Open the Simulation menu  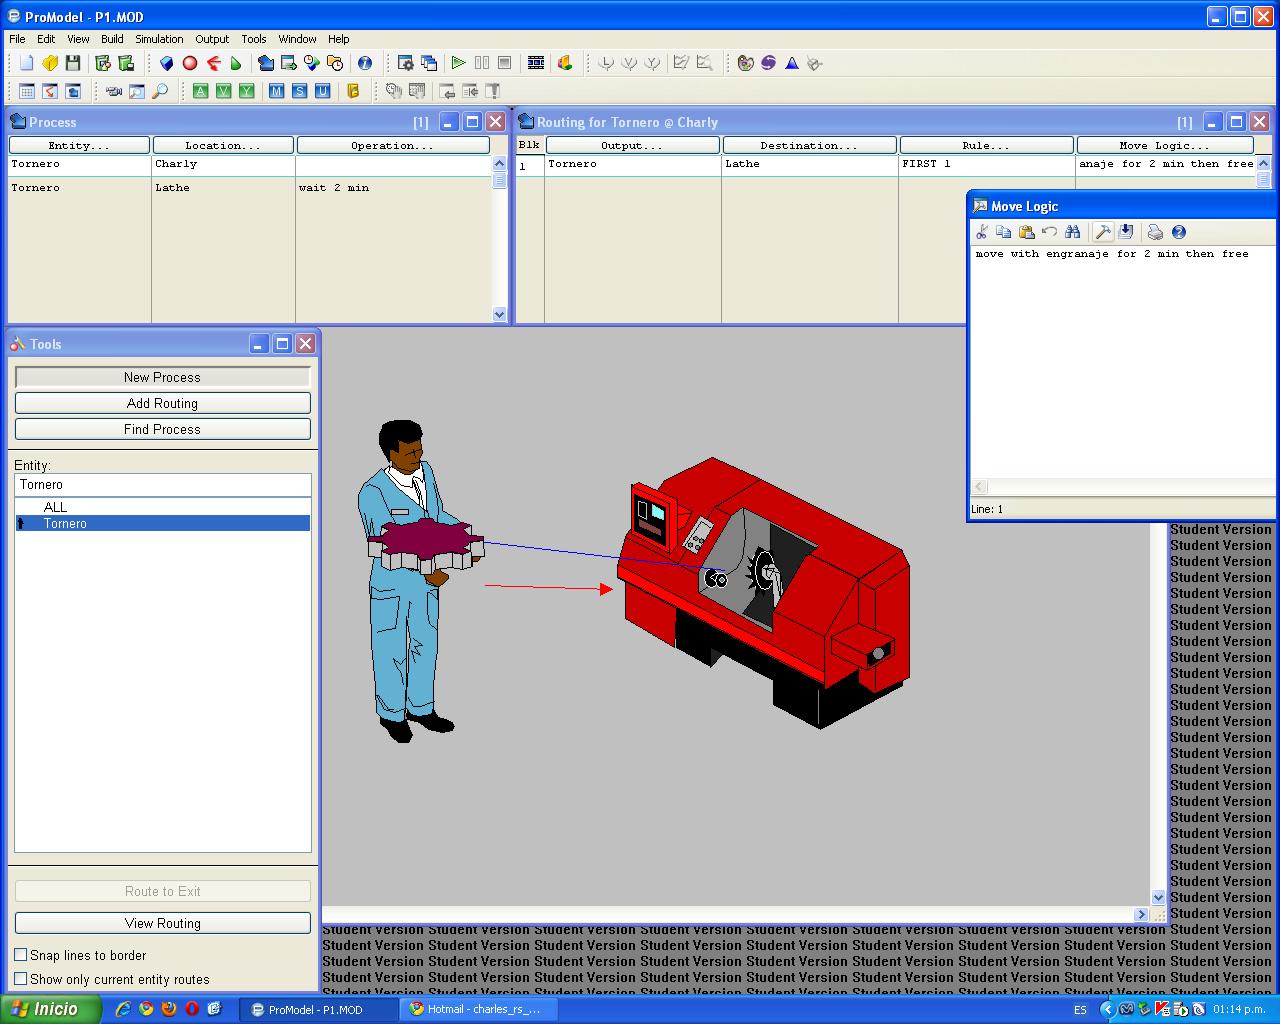coord(159,39)
